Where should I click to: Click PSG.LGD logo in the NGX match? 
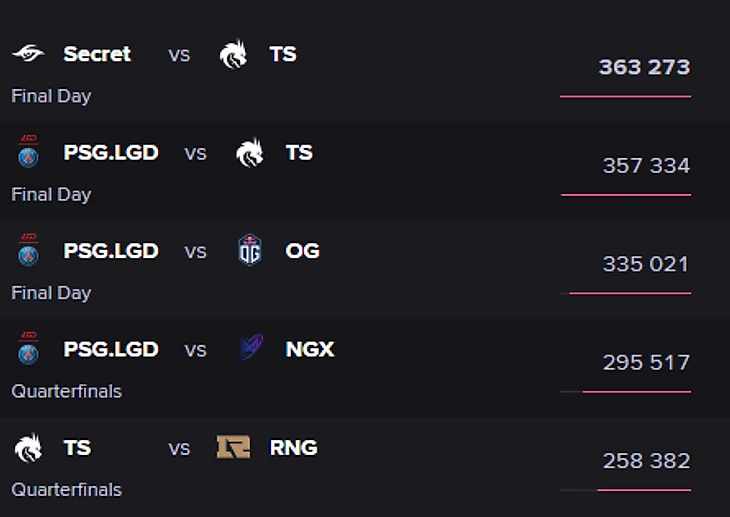(28, 348)
